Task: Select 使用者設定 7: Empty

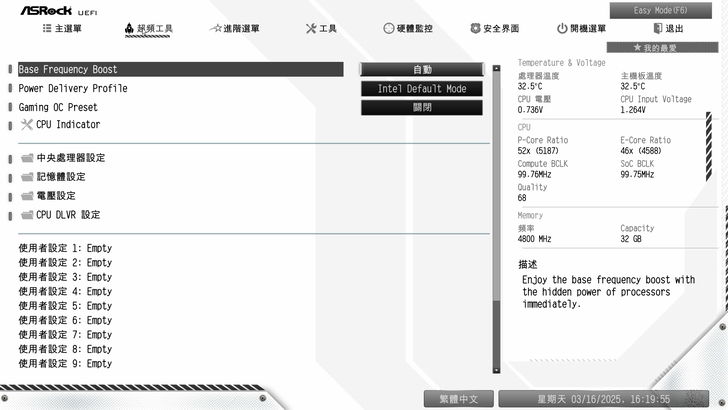Action: tap(65, 334)
